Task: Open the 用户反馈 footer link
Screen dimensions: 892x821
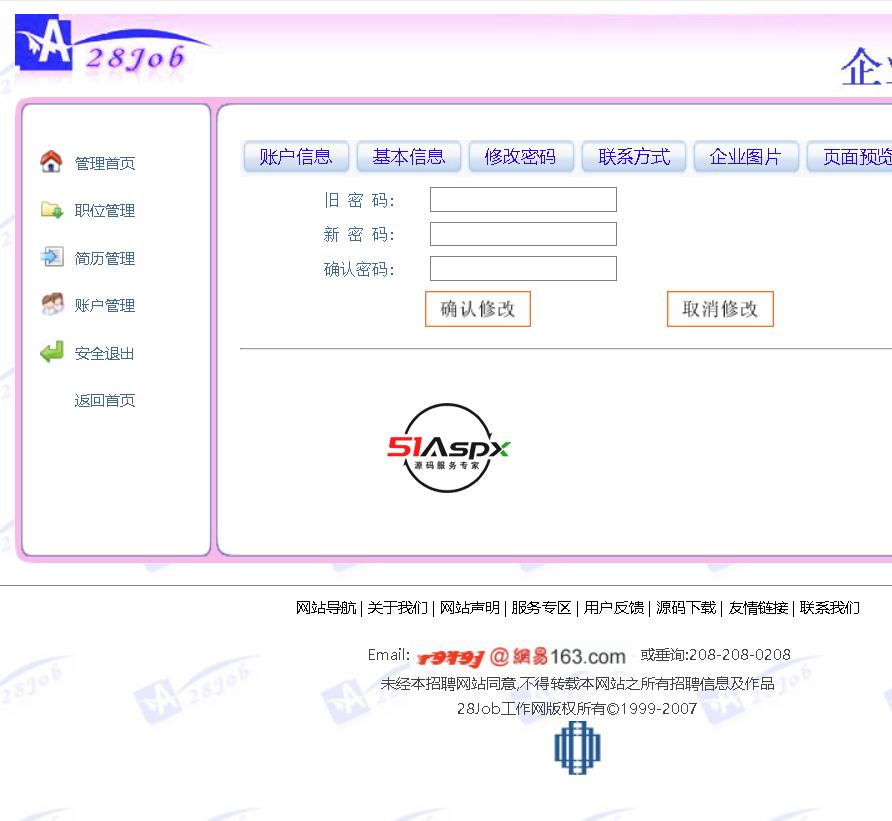Action: click(x=614, y=608)
